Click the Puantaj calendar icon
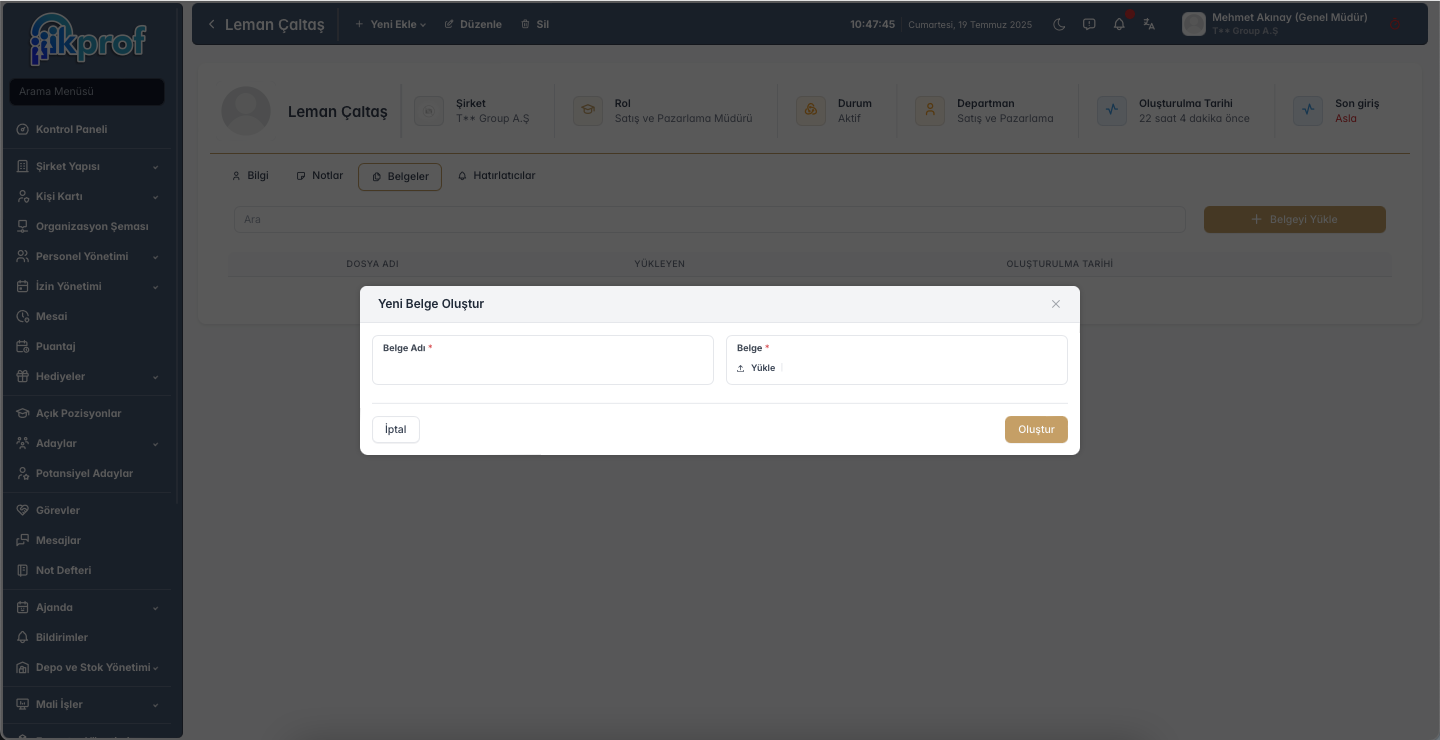The image size is (1440, 740). [x=23, y=346]
